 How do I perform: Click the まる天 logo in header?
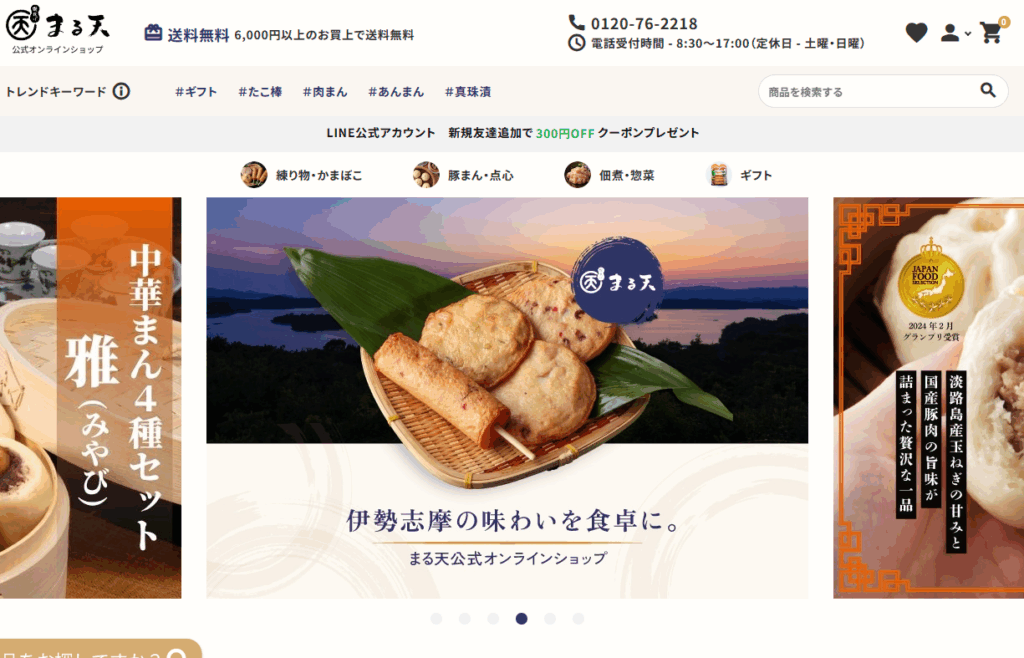tap(57, 30)
